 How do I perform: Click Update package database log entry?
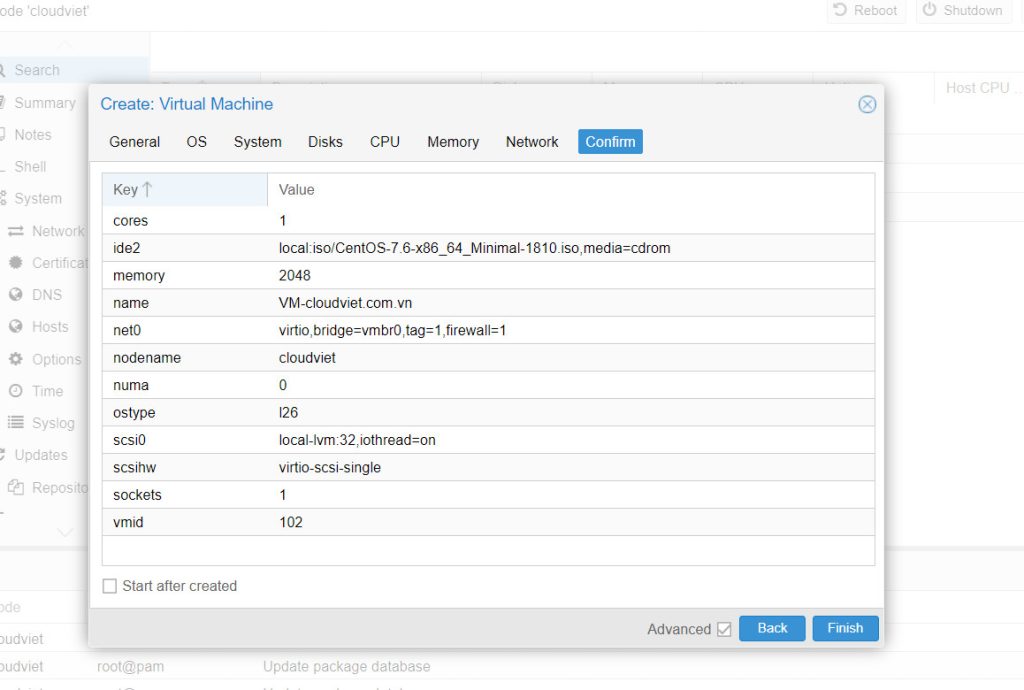[347, 666]
